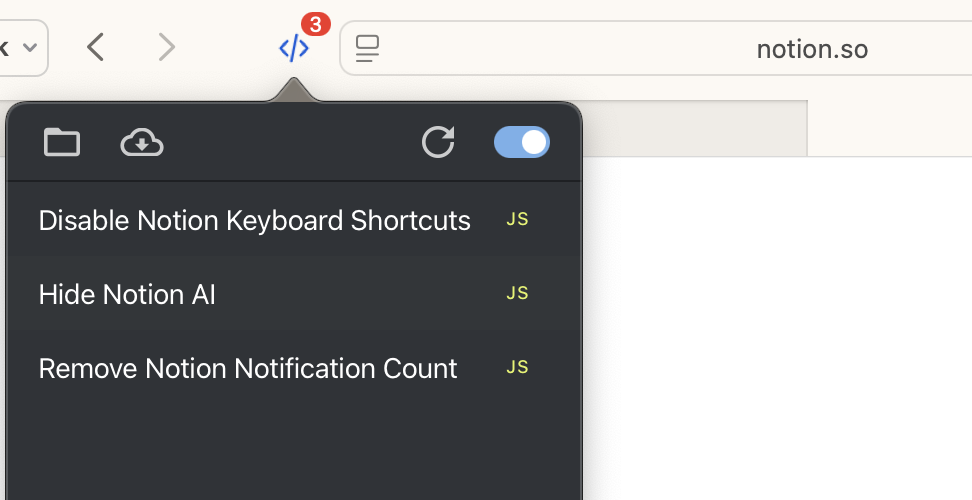Turn off the blue script injection switch
The height and width of the screenshot is (500, 972).
(x=522, y=142)
